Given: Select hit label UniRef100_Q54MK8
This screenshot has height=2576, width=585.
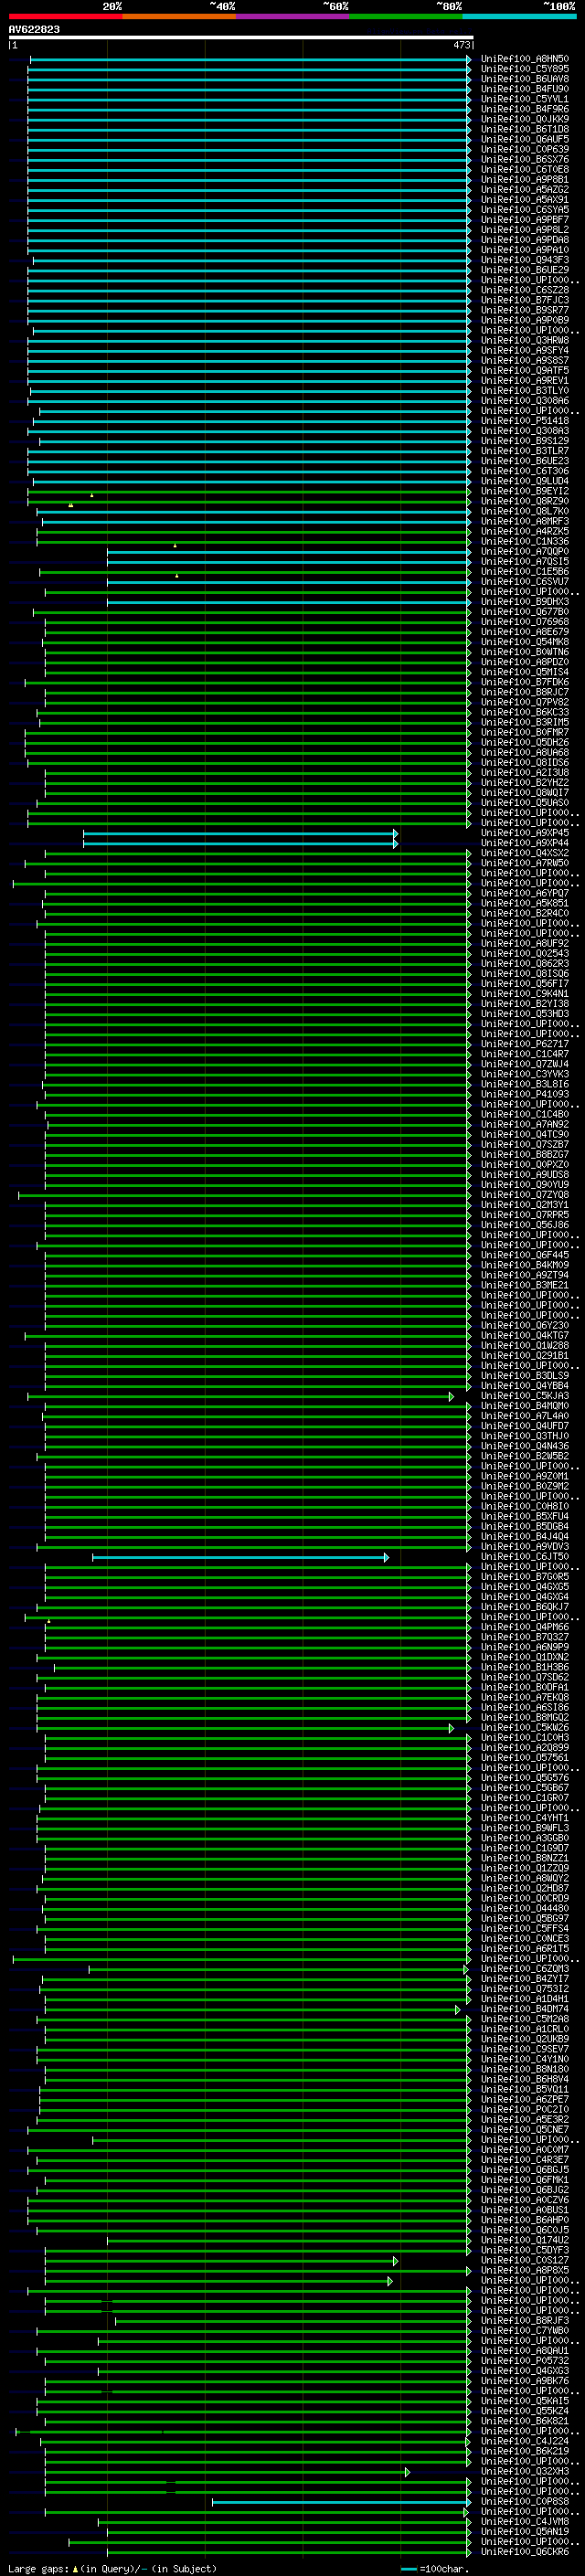Looking at the screenshot, I should click(x=524, y=642).
